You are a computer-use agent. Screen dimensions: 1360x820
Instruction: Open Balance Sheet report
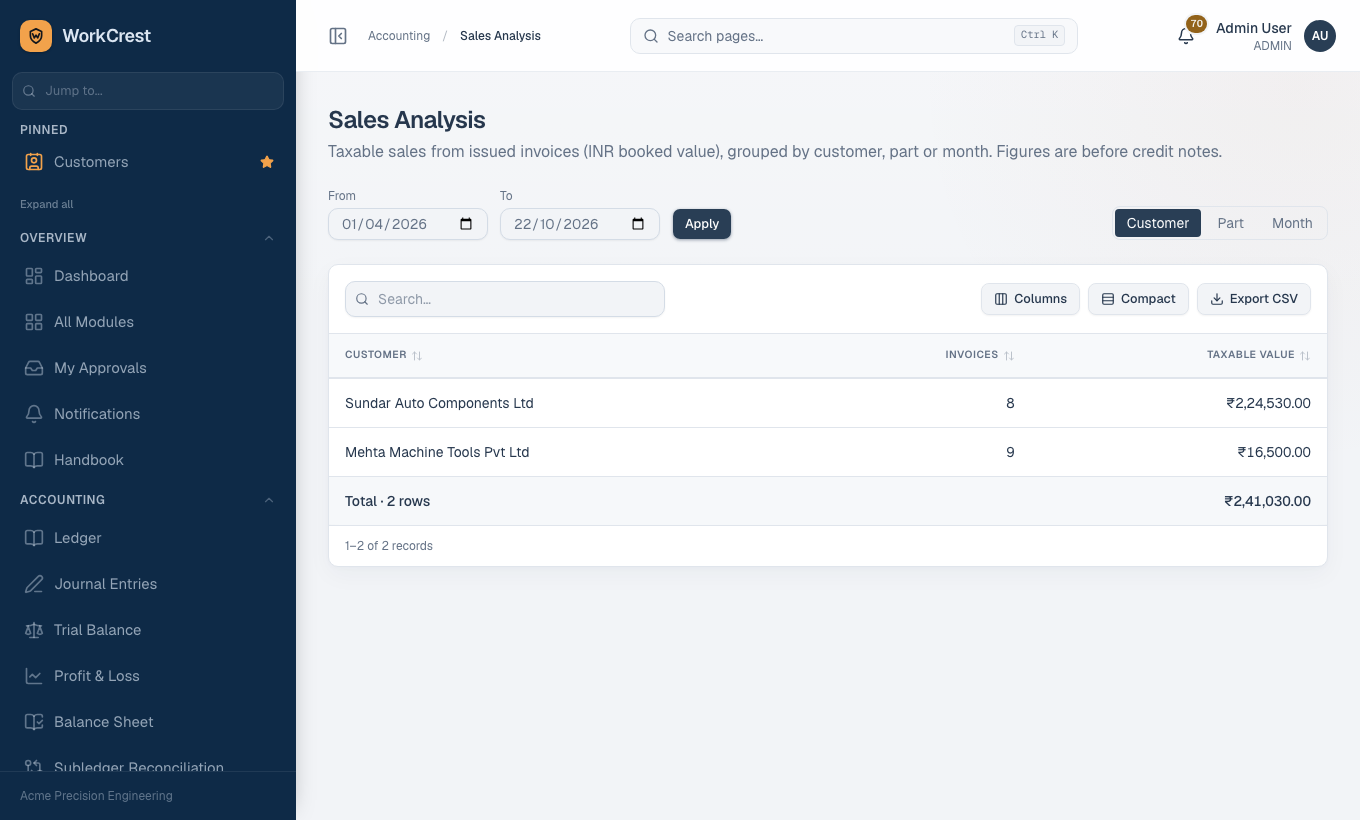click(x=148, y=722)
